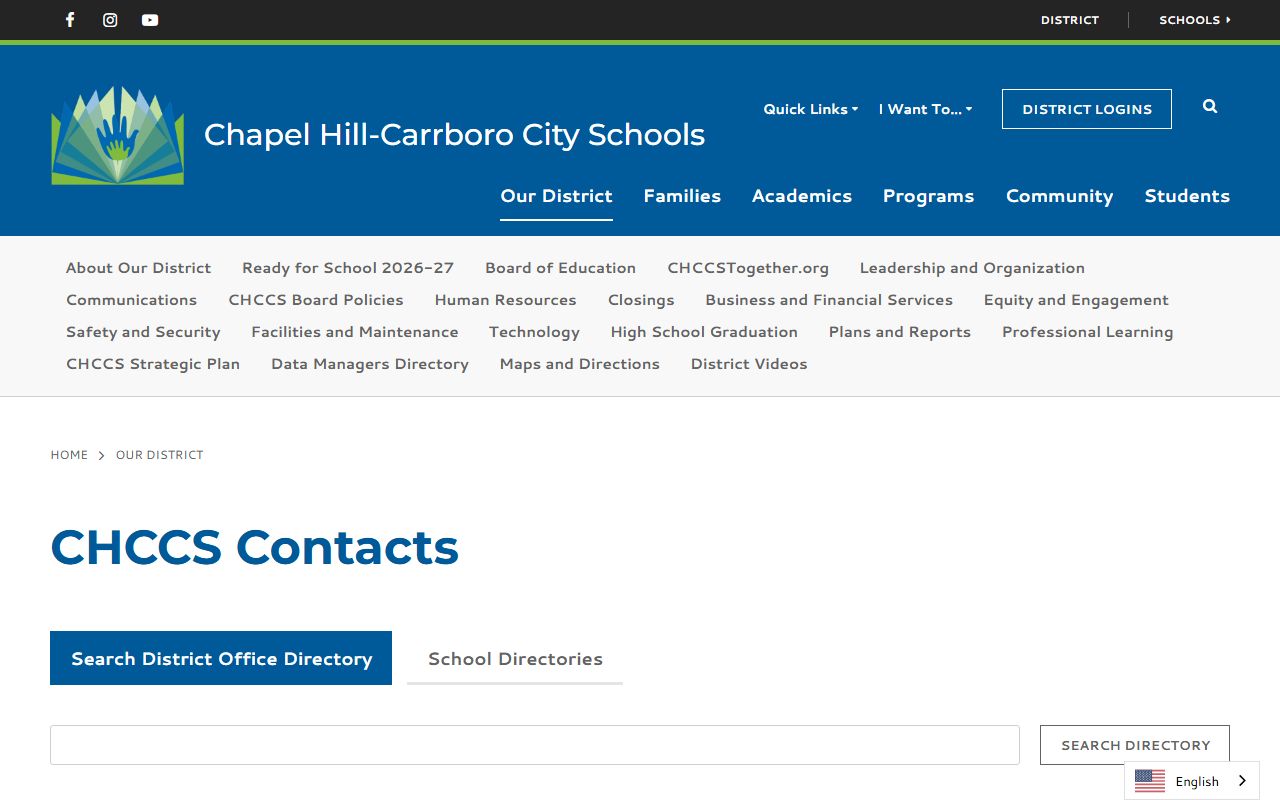Click the Search Directory button
1280x800 pixels.
tap(1135, 745)
